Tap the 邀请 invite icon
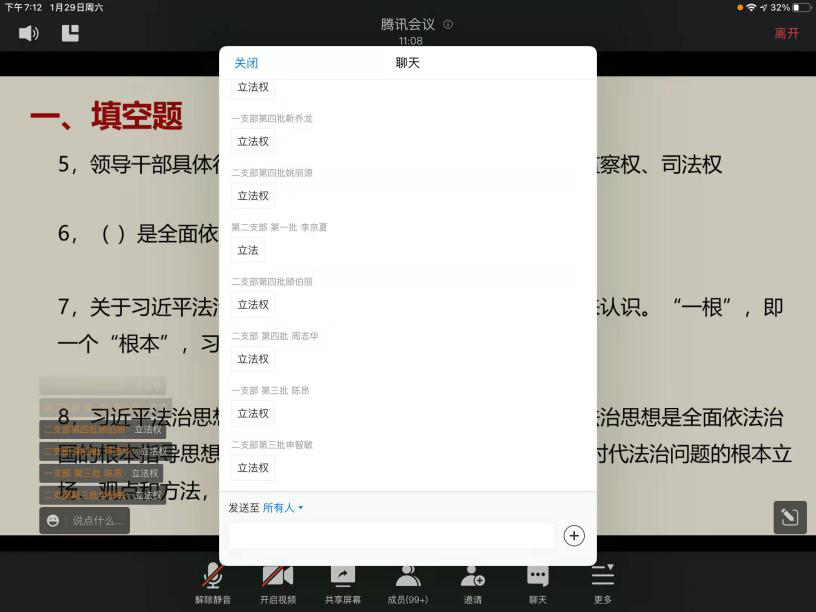Screen dimensions: 816x612 [x=473, y=582]
